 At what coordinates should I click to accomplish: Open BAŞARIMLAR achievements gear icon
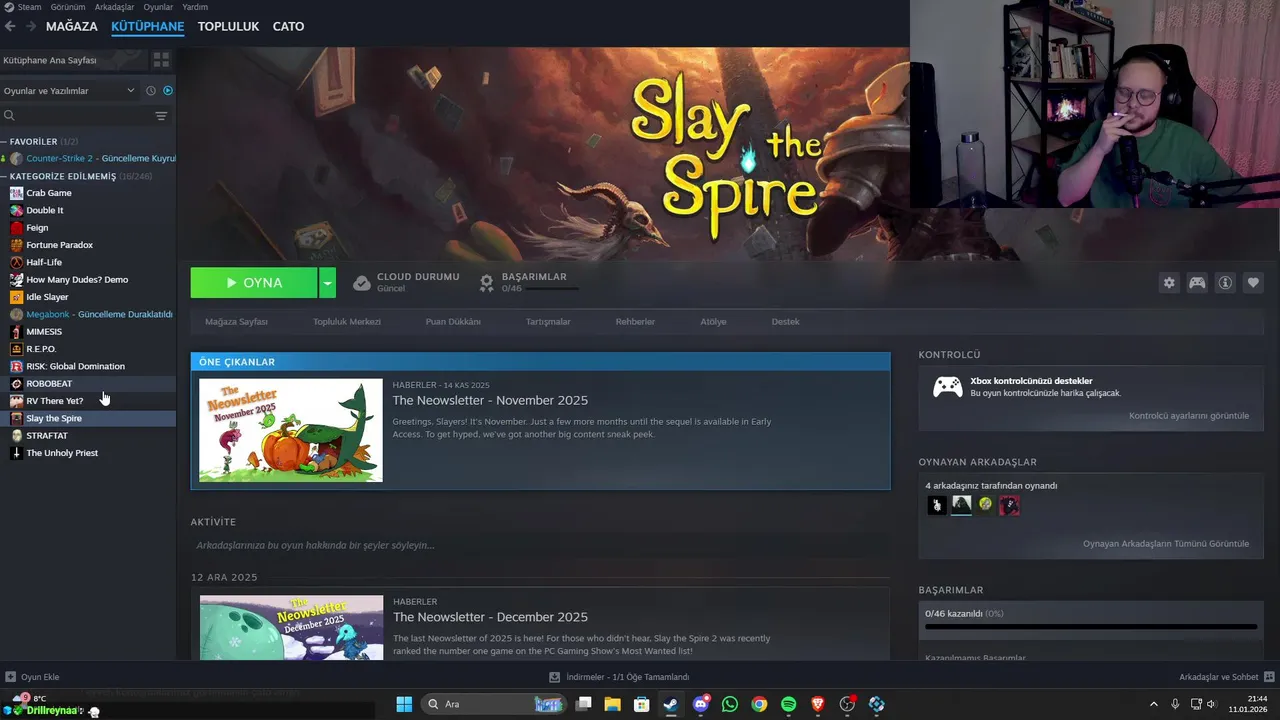[x=486, y=283]
